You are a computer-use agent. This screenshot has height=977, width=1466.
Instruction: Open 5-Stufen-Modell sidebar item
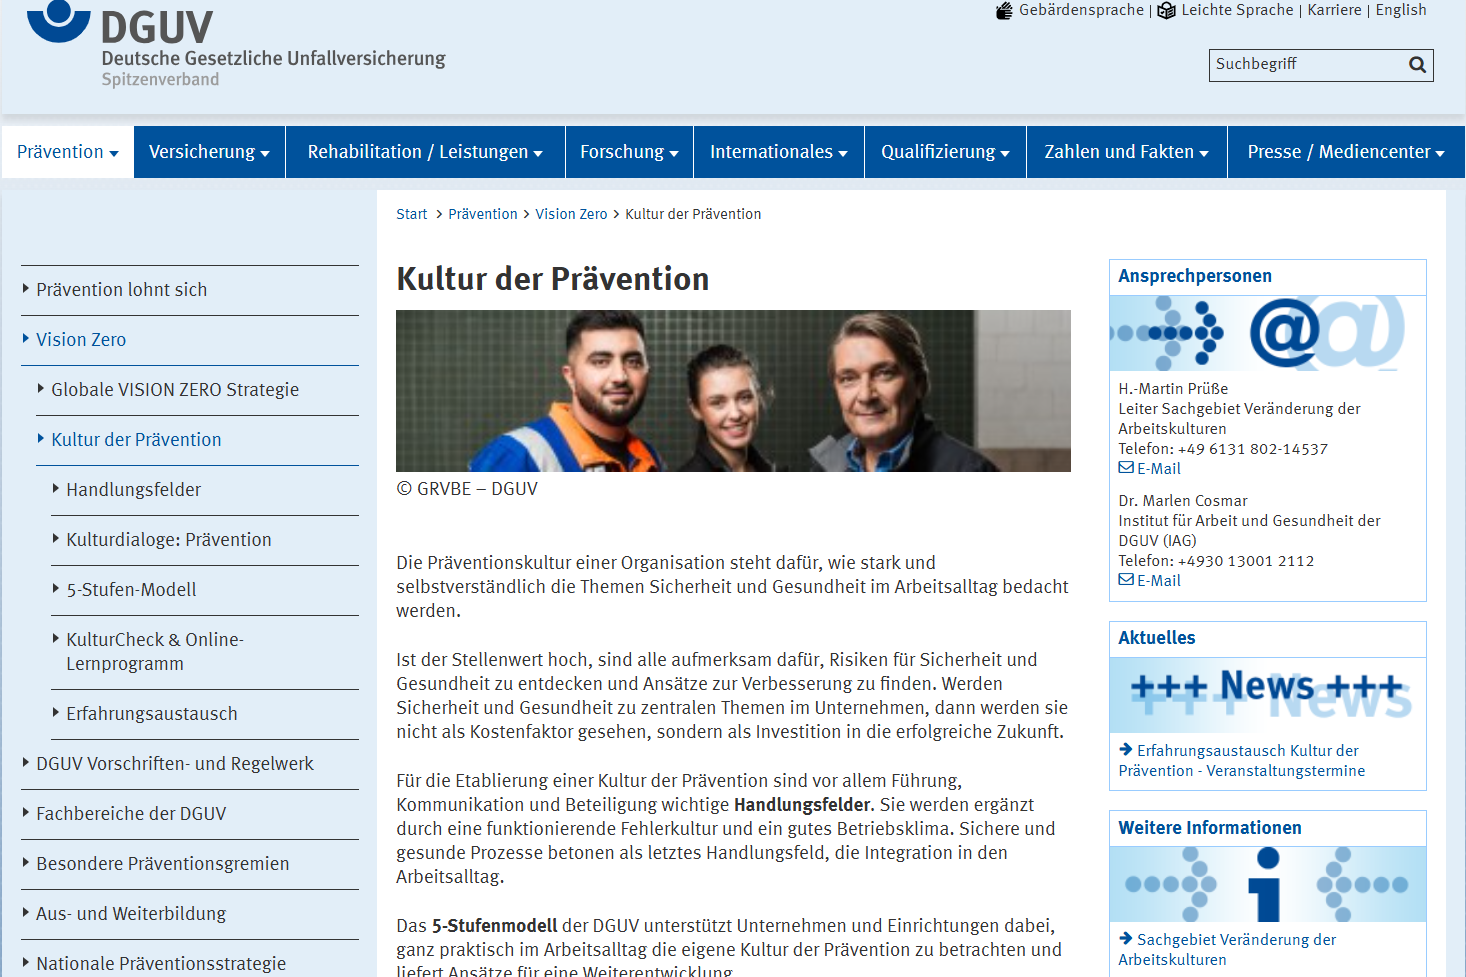click(x=131, y=590)
